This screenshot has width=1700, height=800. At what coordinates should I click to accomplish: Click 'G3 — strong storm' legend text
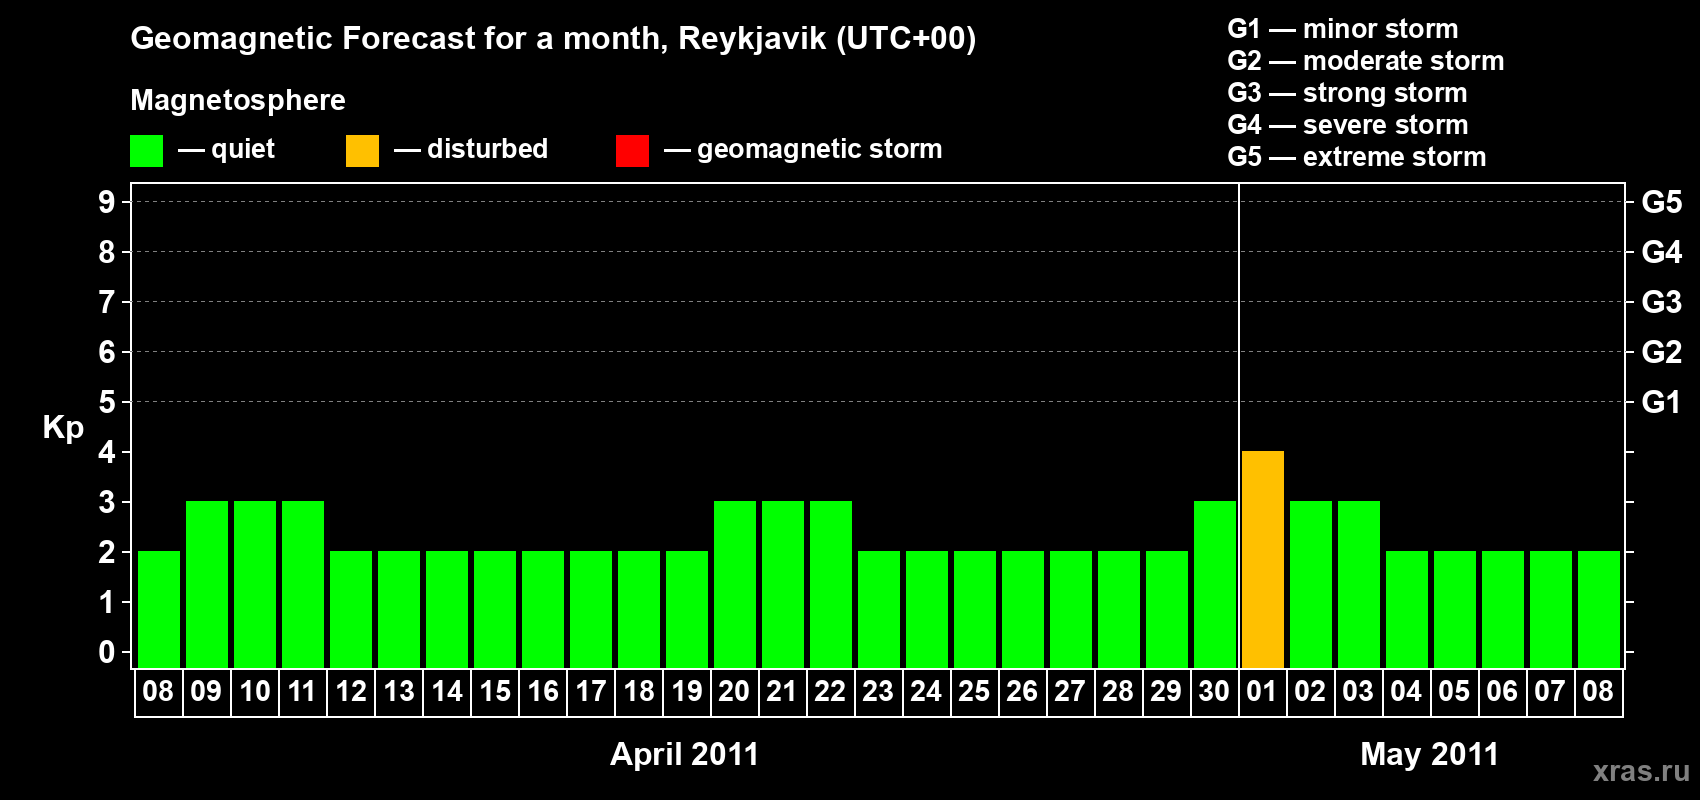1347,93
